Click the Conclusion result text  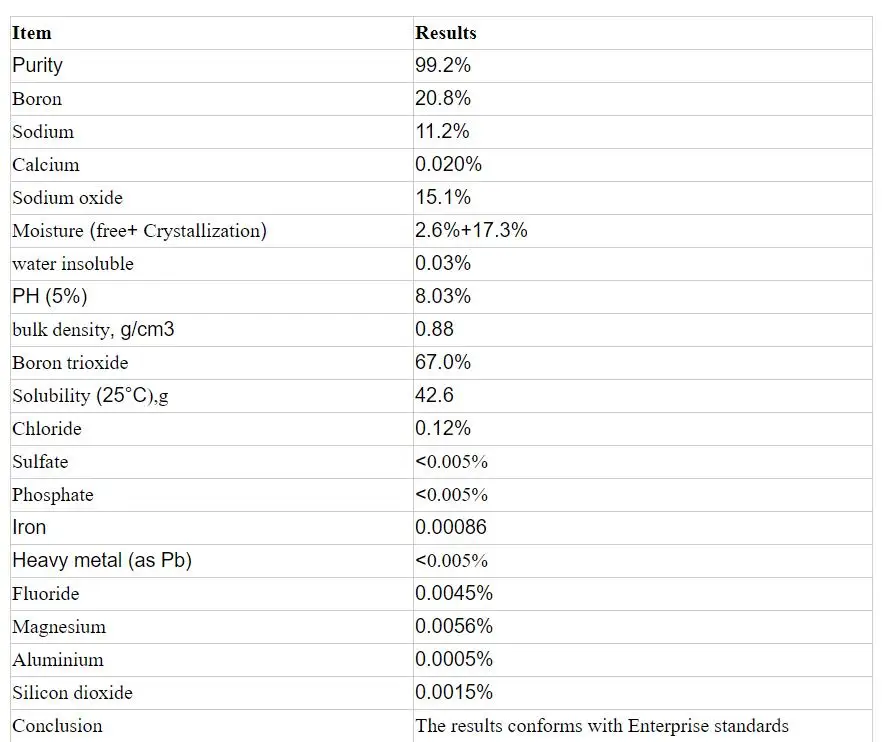point(602,726)
